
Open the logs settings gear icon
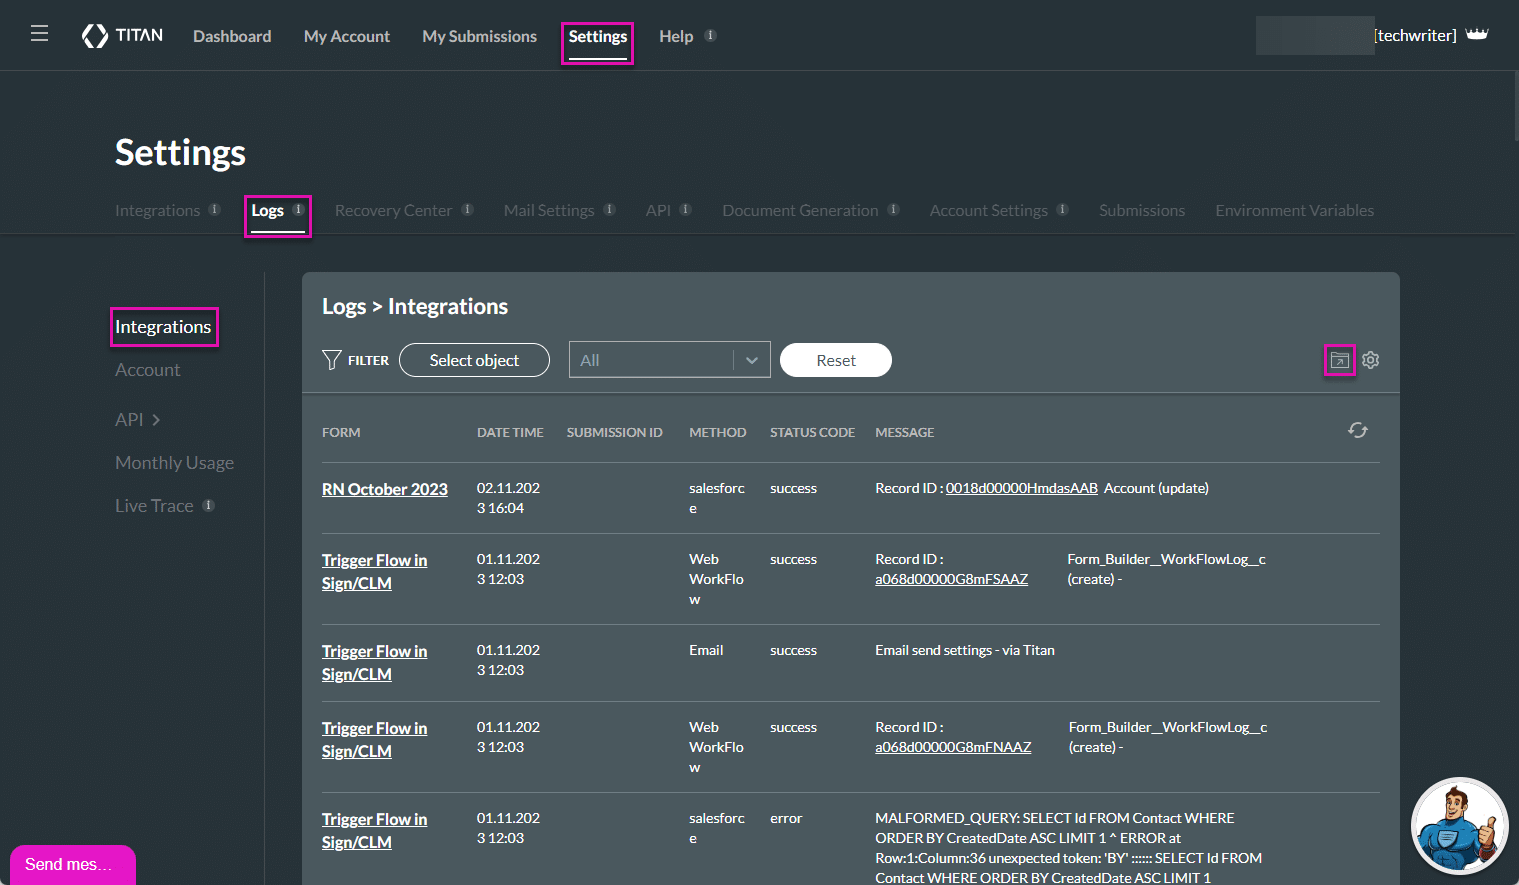1370,360
